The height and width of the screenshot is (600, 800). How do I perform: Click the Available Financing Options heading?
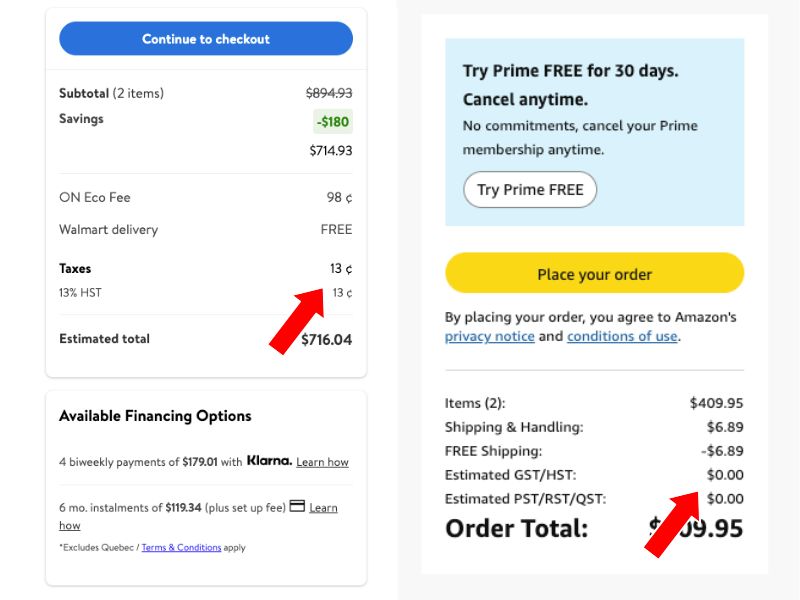pos(155,416)
